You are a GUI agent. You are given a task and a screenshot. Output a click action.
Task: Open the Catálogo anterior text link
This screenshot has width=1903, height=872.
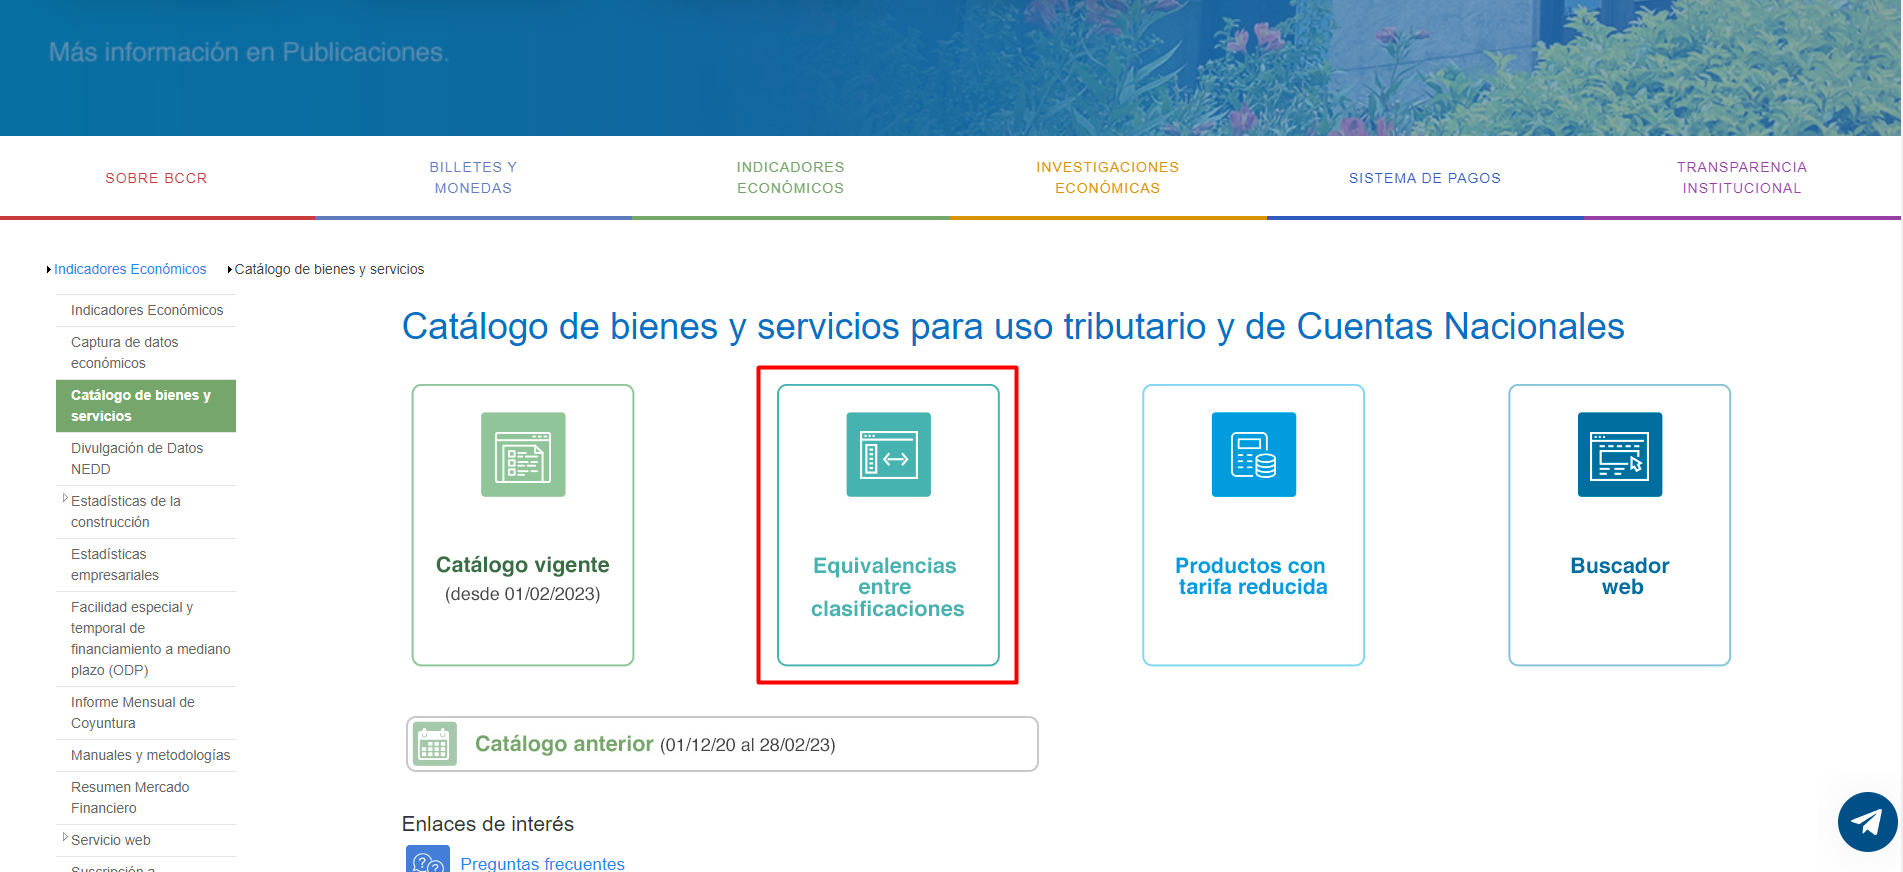[564, 744]
